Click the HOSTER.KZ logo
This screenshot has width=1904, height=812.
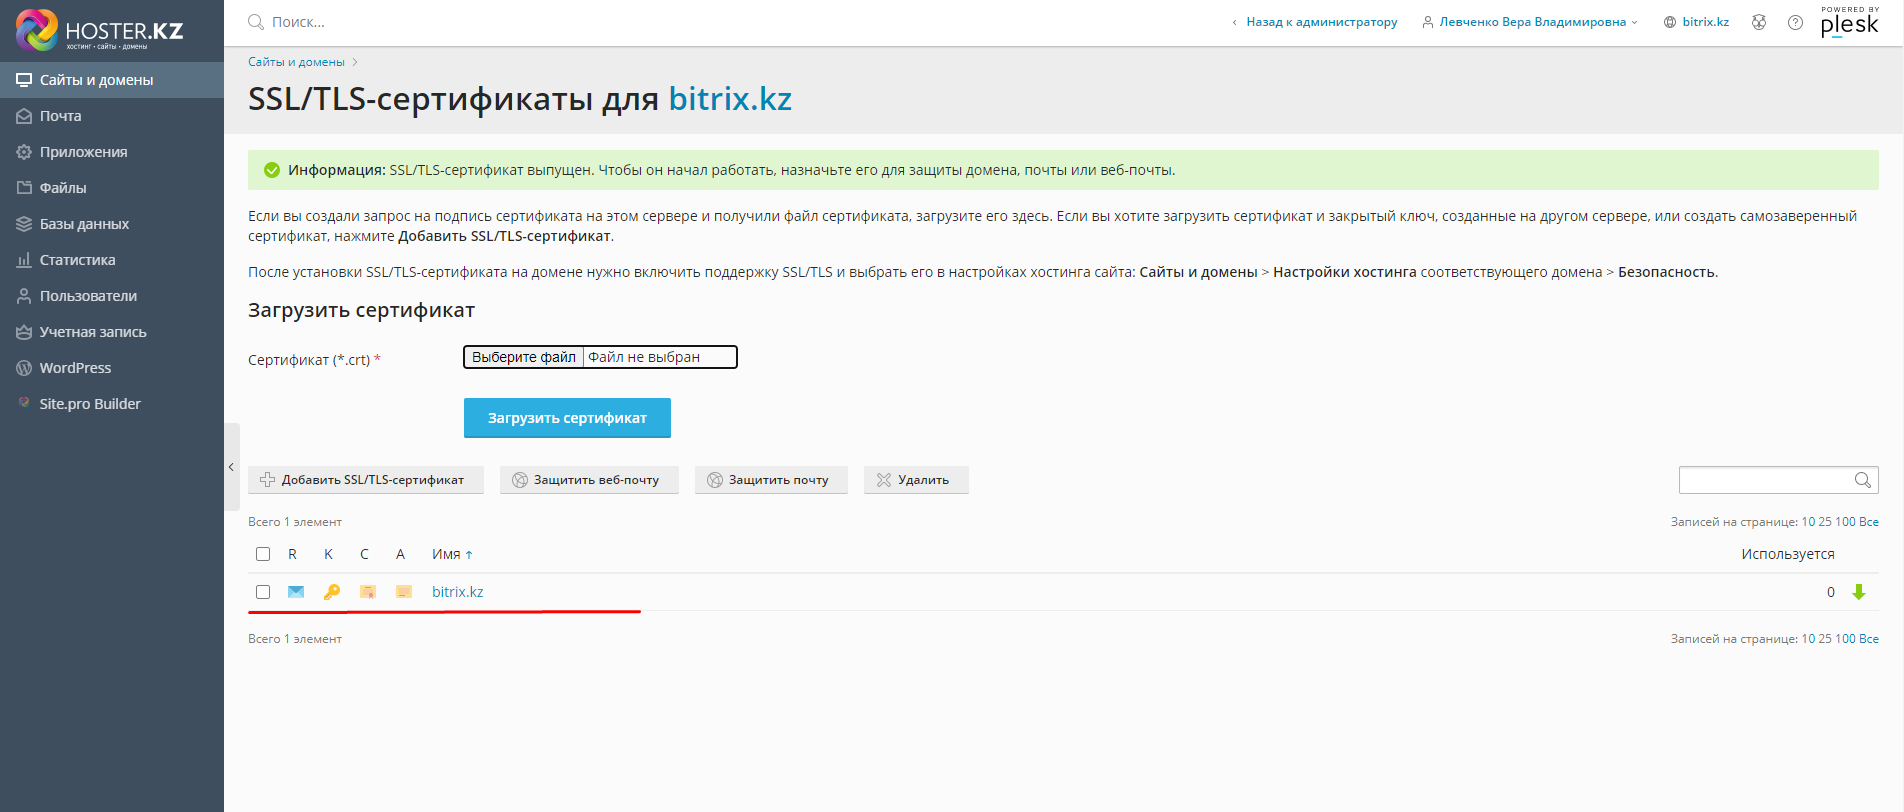click(100, 30)
